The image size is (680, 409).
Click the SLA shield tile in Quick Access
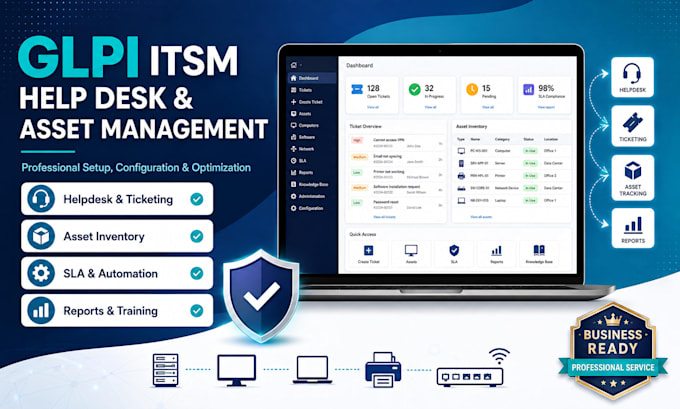(454, 254)
